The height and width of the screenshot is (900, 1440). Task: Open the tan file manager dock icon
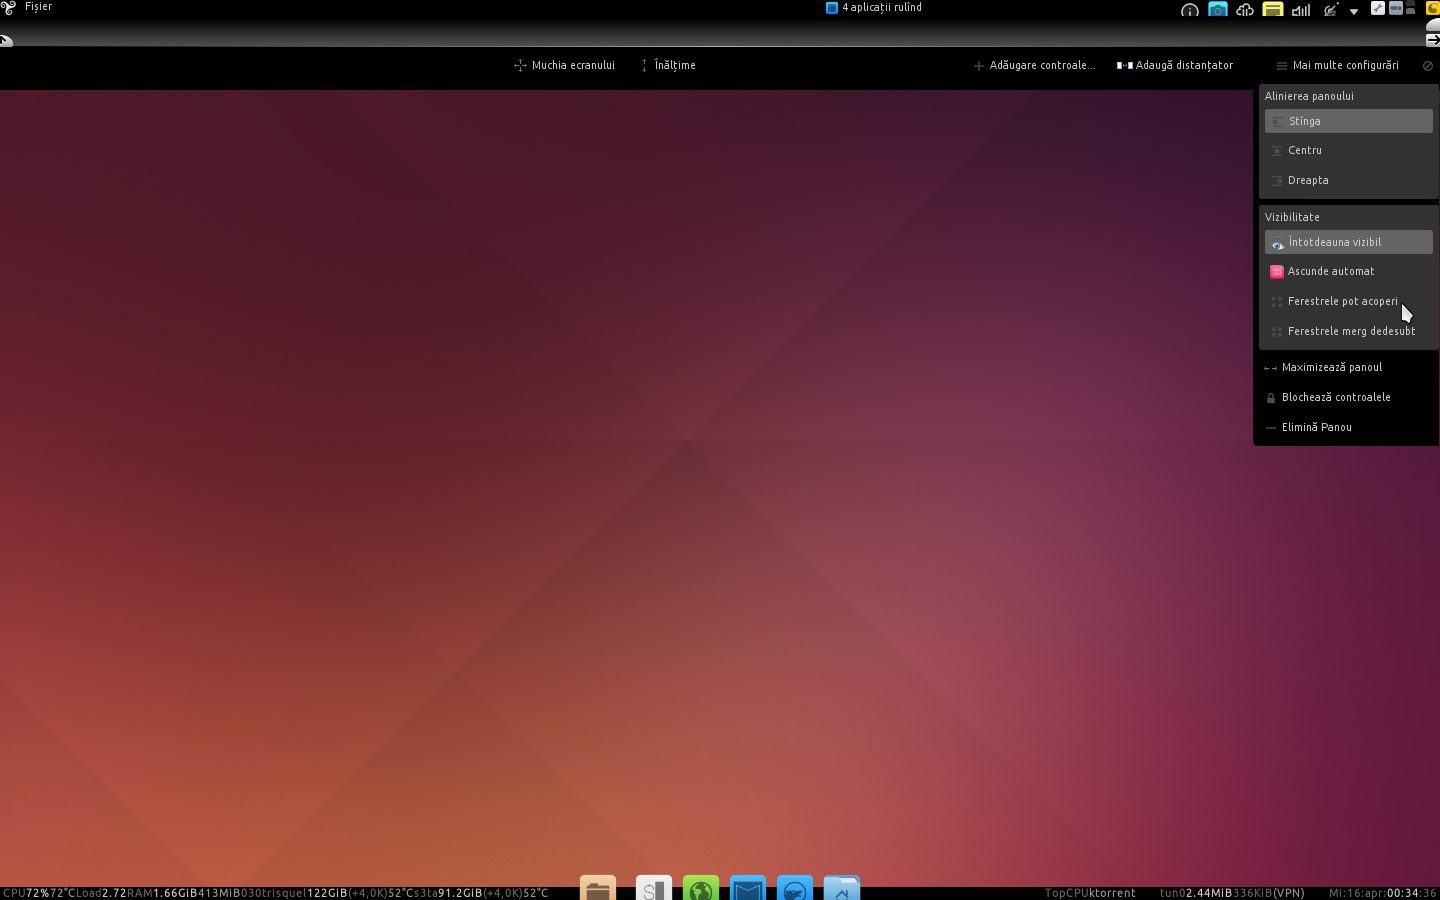click(x=598, y=888)
